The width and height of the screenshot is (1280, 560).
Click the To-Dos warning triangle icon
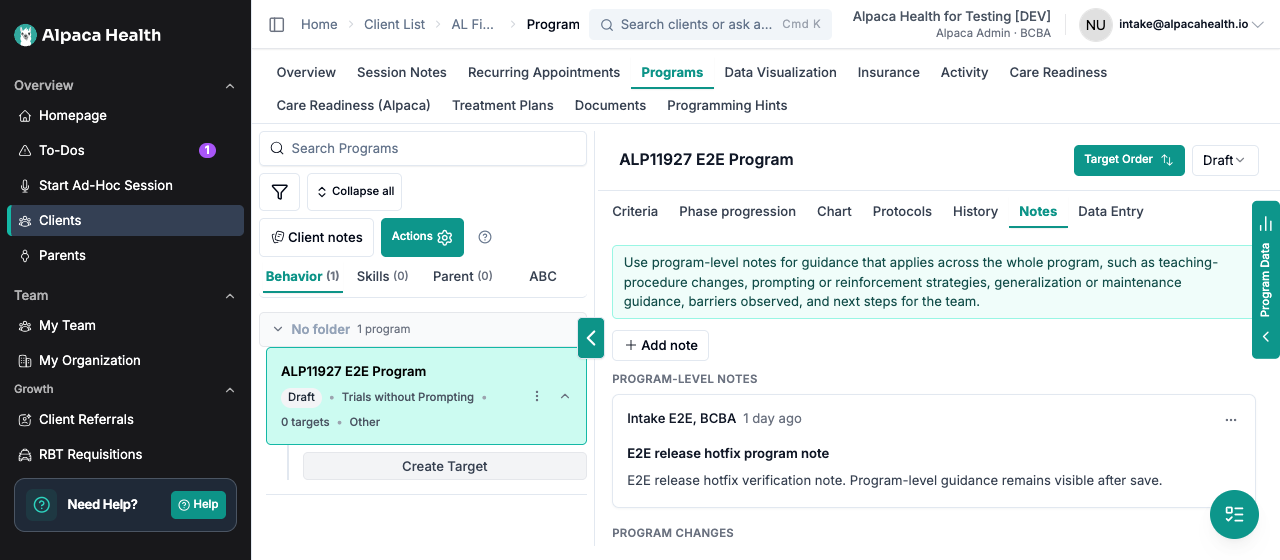(x=26, y=151)
